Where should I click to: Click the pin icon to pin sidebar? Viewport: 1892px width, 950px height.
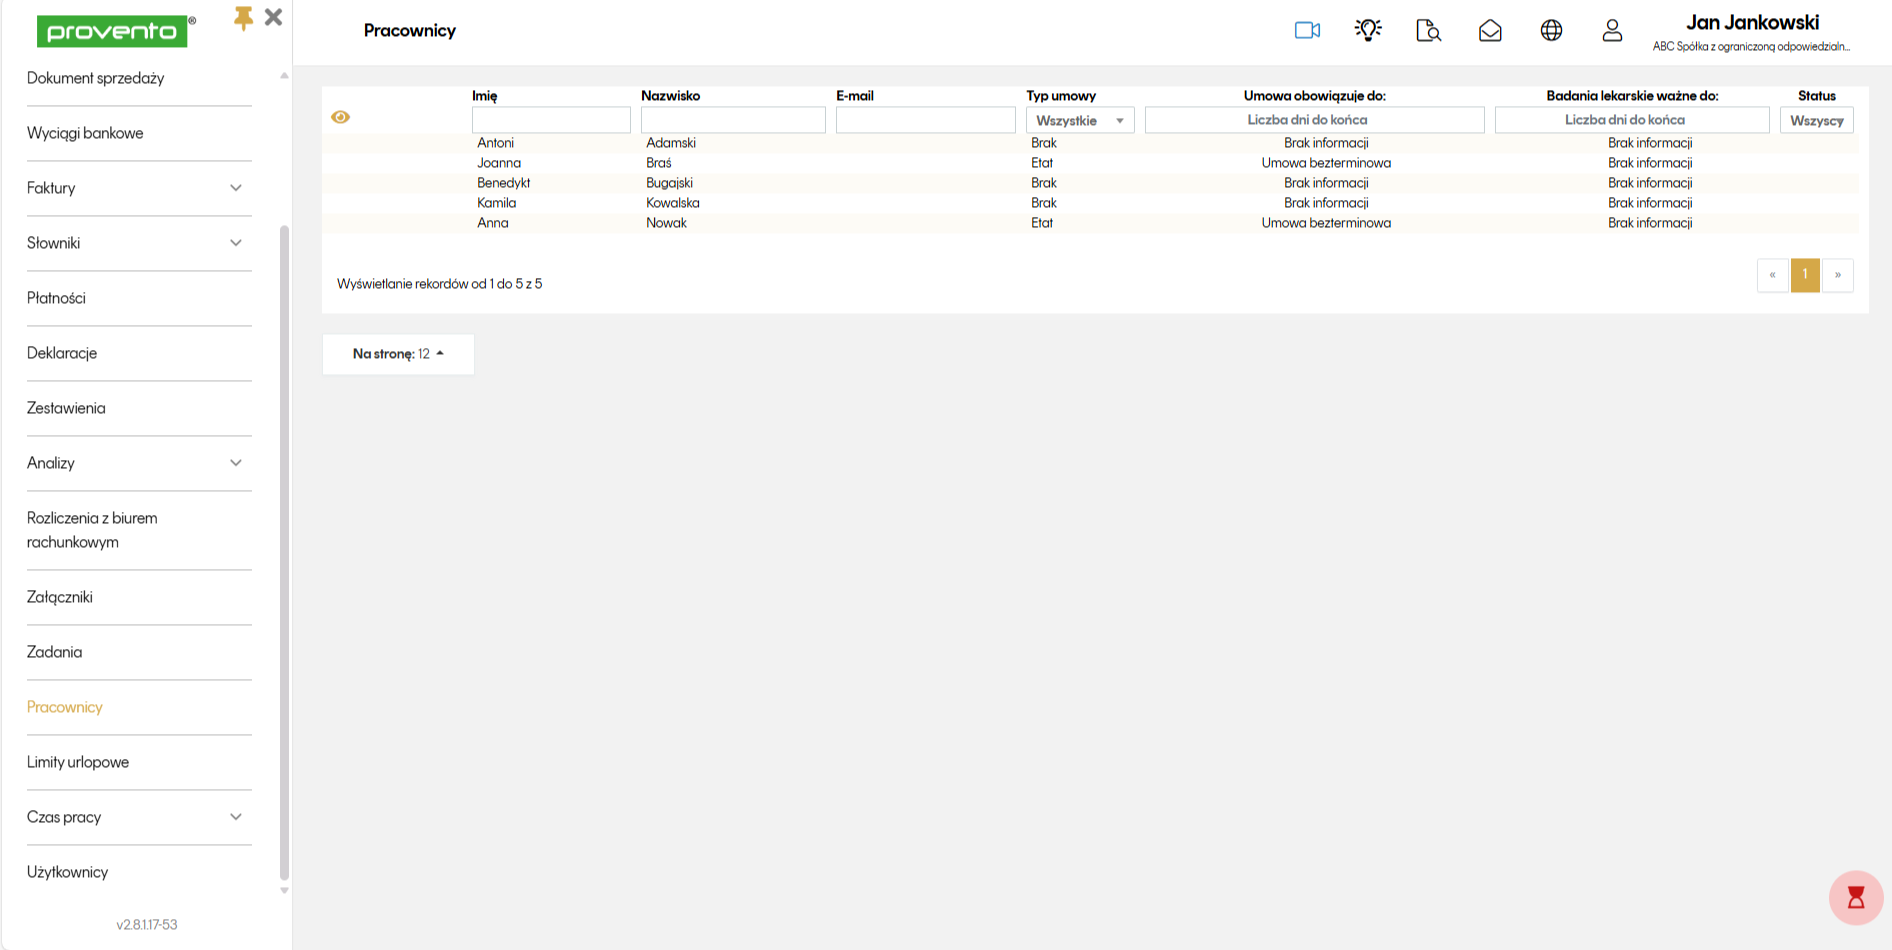click(243, 18)
